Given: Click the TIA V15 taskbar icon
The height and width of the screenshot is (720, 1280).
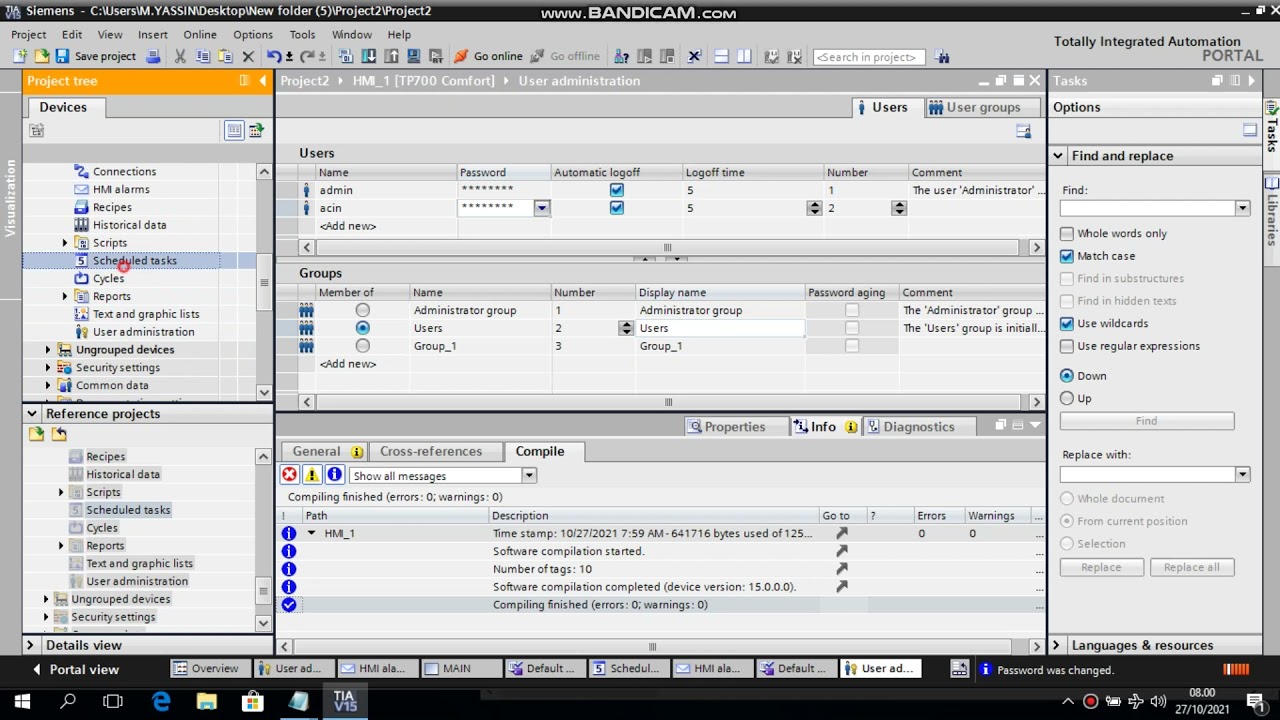Looking at the screenshot, I should point(345,702).
